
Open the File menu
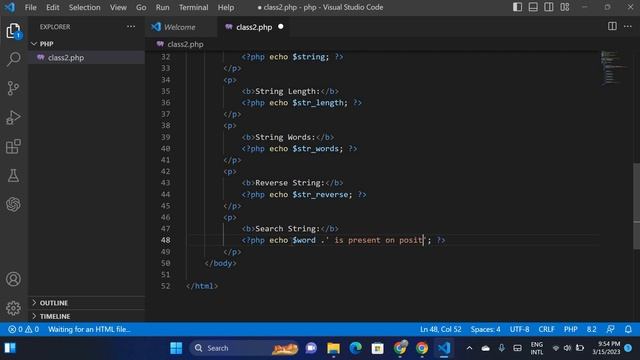pos(31,7)
